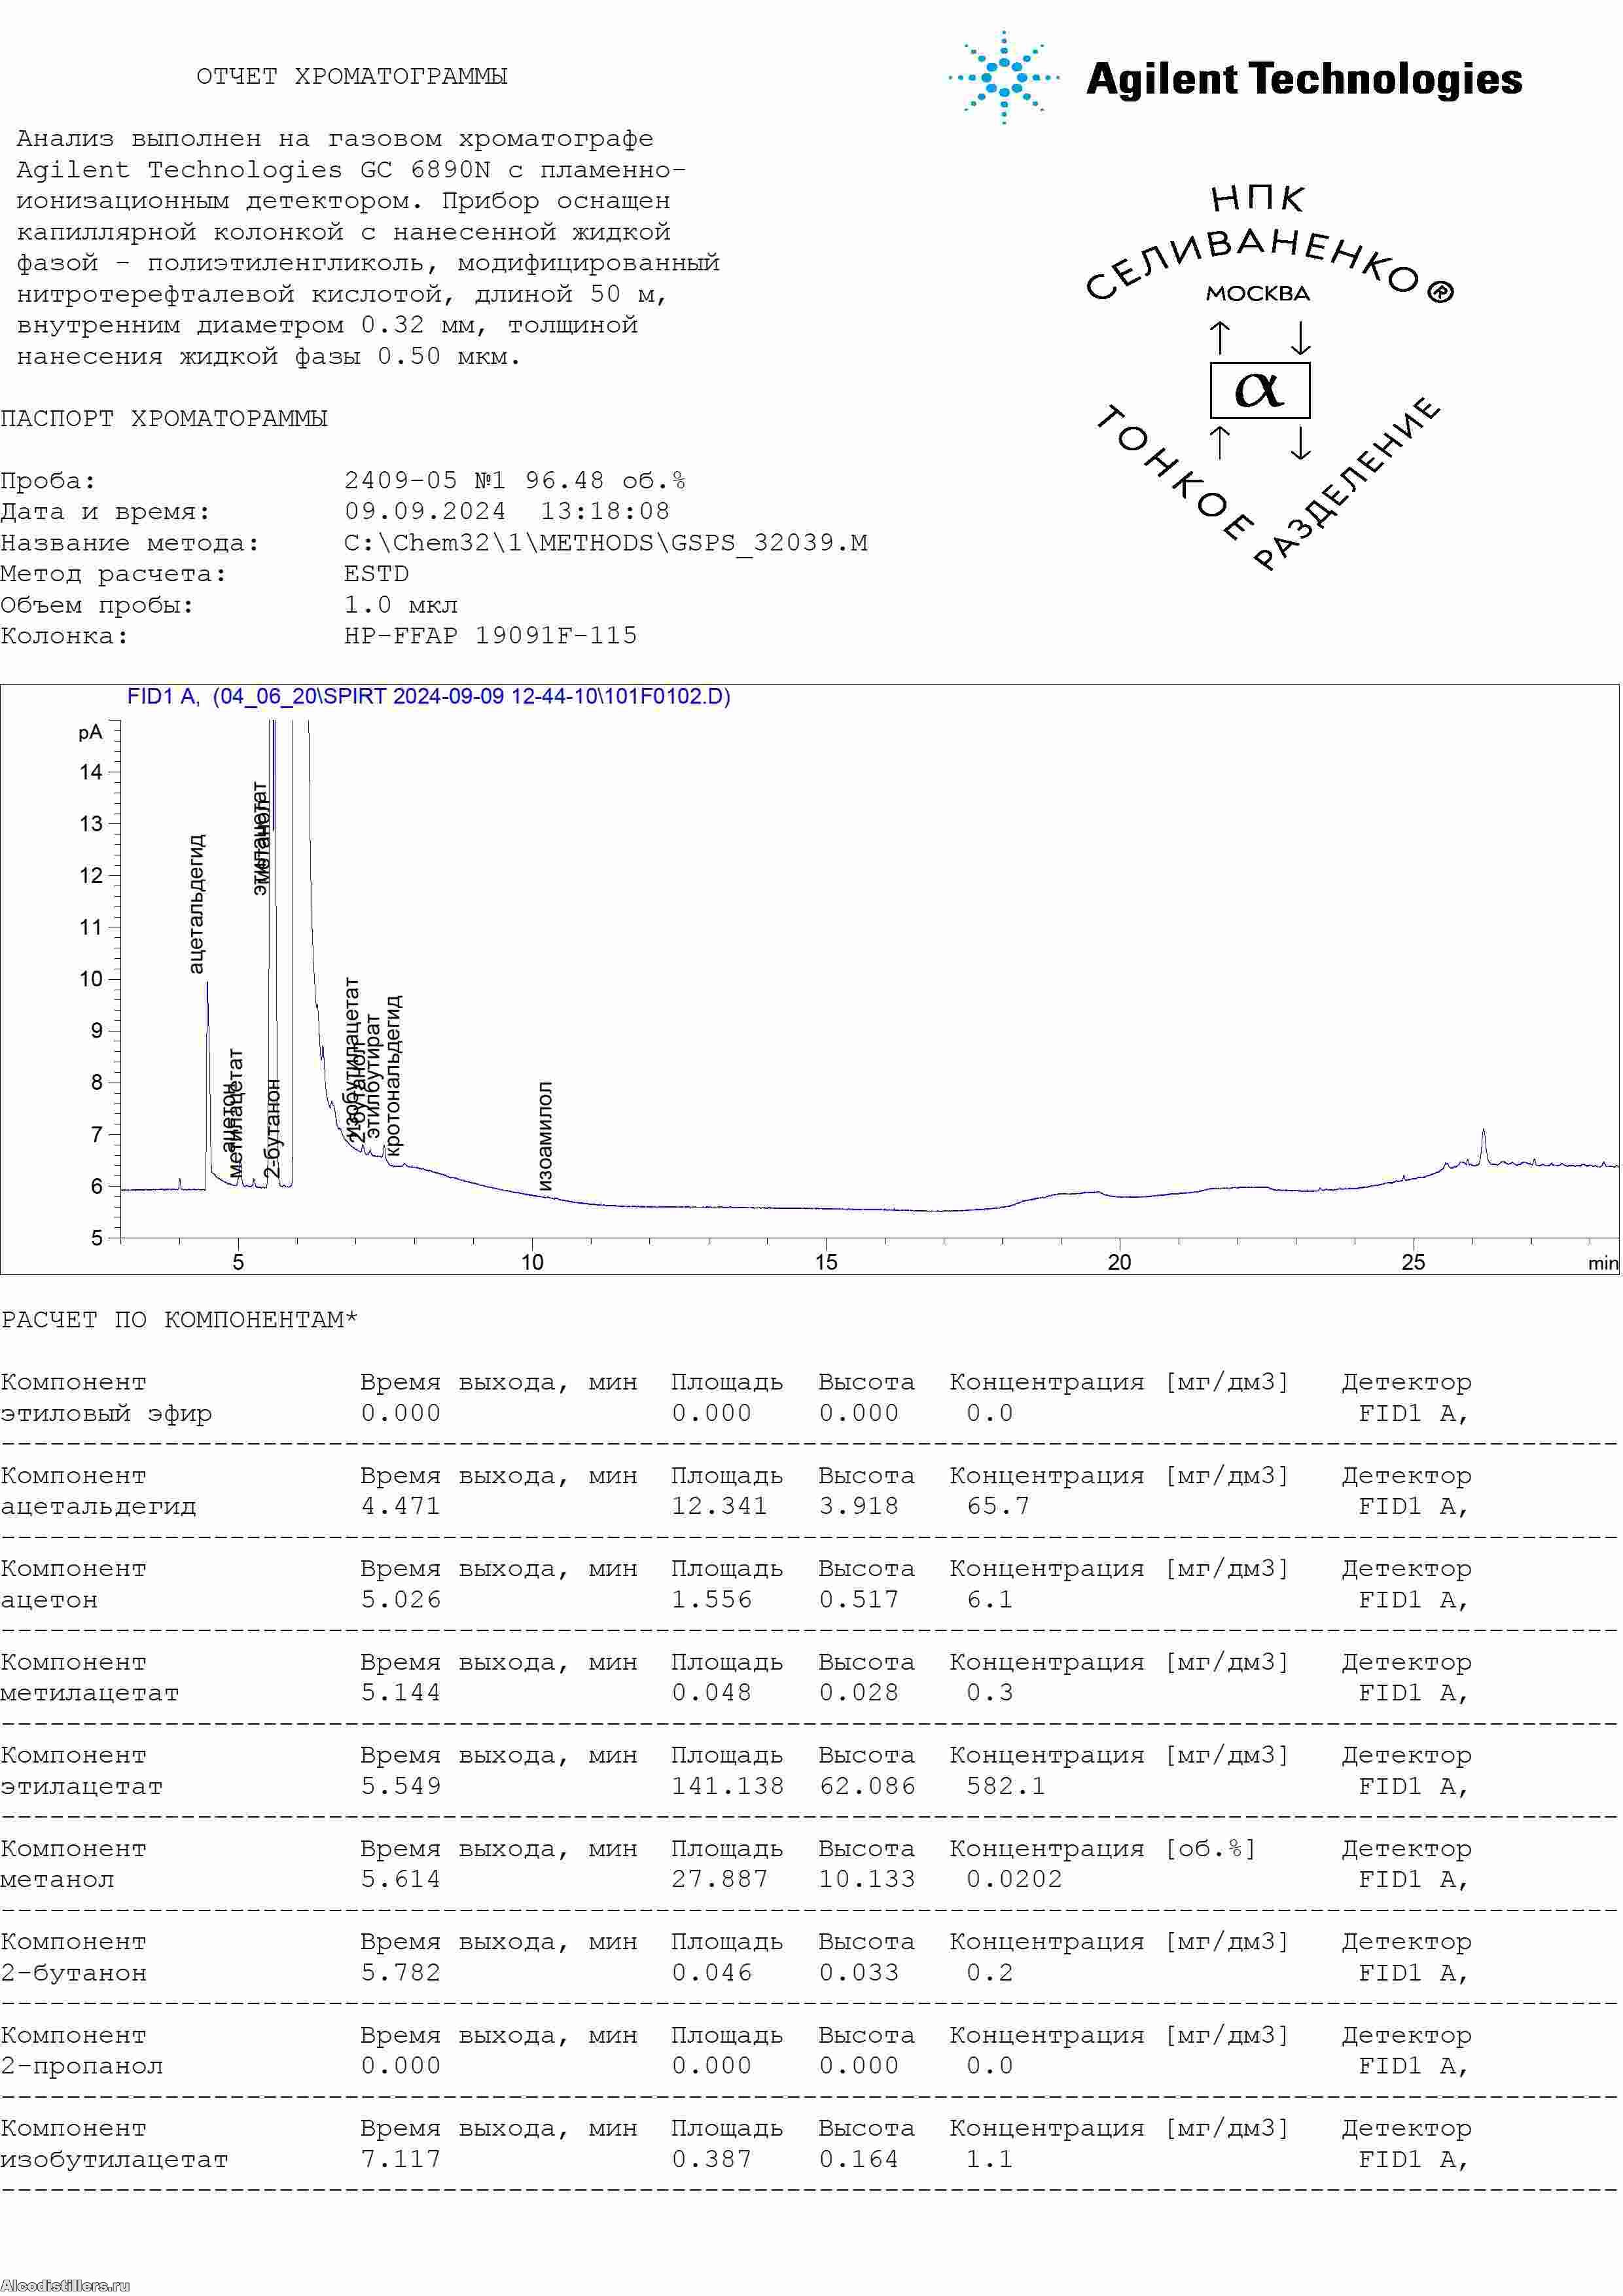Click calculation method value 'ESTD'
Viewport: 1623px width, 2296px height.
tap(377, 573)
